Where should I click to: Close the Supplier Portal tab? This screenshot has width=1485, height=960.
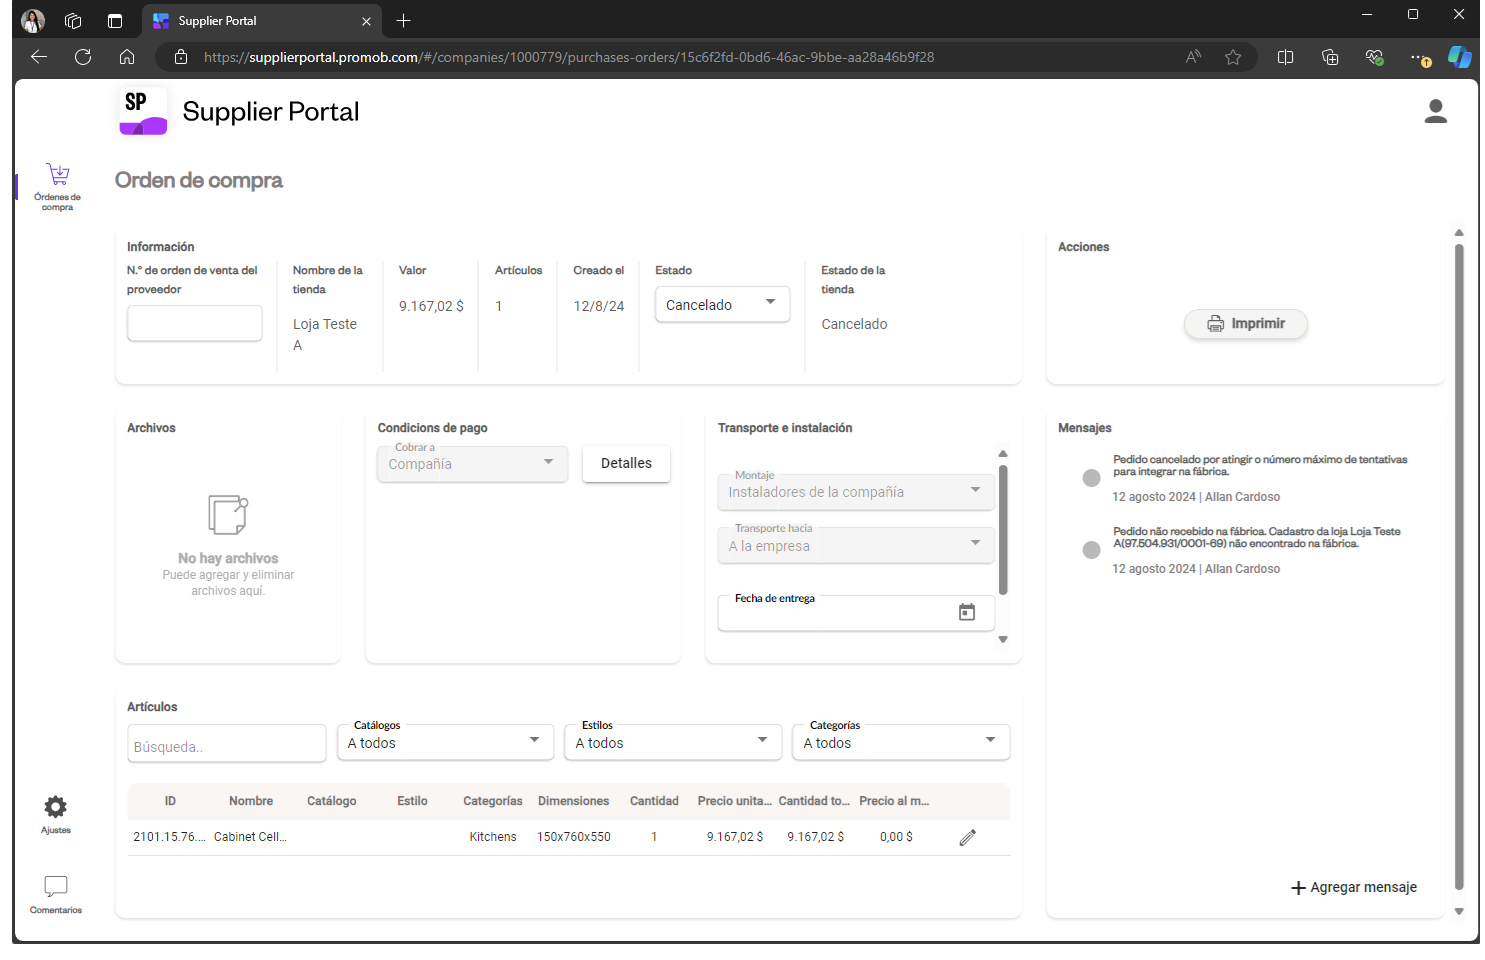366,21
